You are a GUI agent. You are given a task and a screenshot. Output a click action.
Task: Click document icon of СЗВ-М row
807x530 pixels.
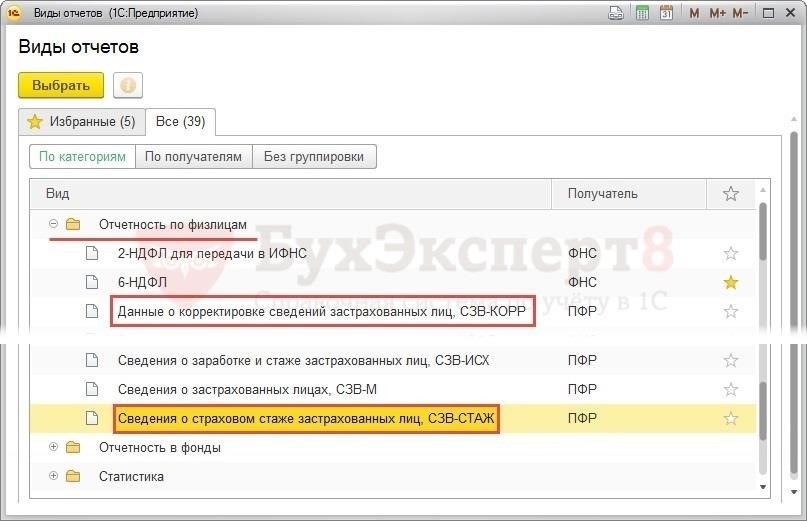tap(92, 389)
